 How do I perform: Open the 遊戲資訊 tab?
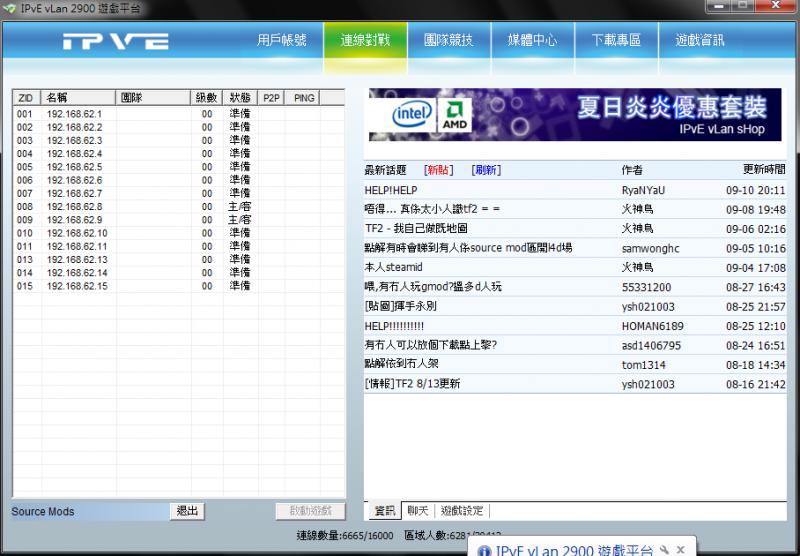click(699, 41)
